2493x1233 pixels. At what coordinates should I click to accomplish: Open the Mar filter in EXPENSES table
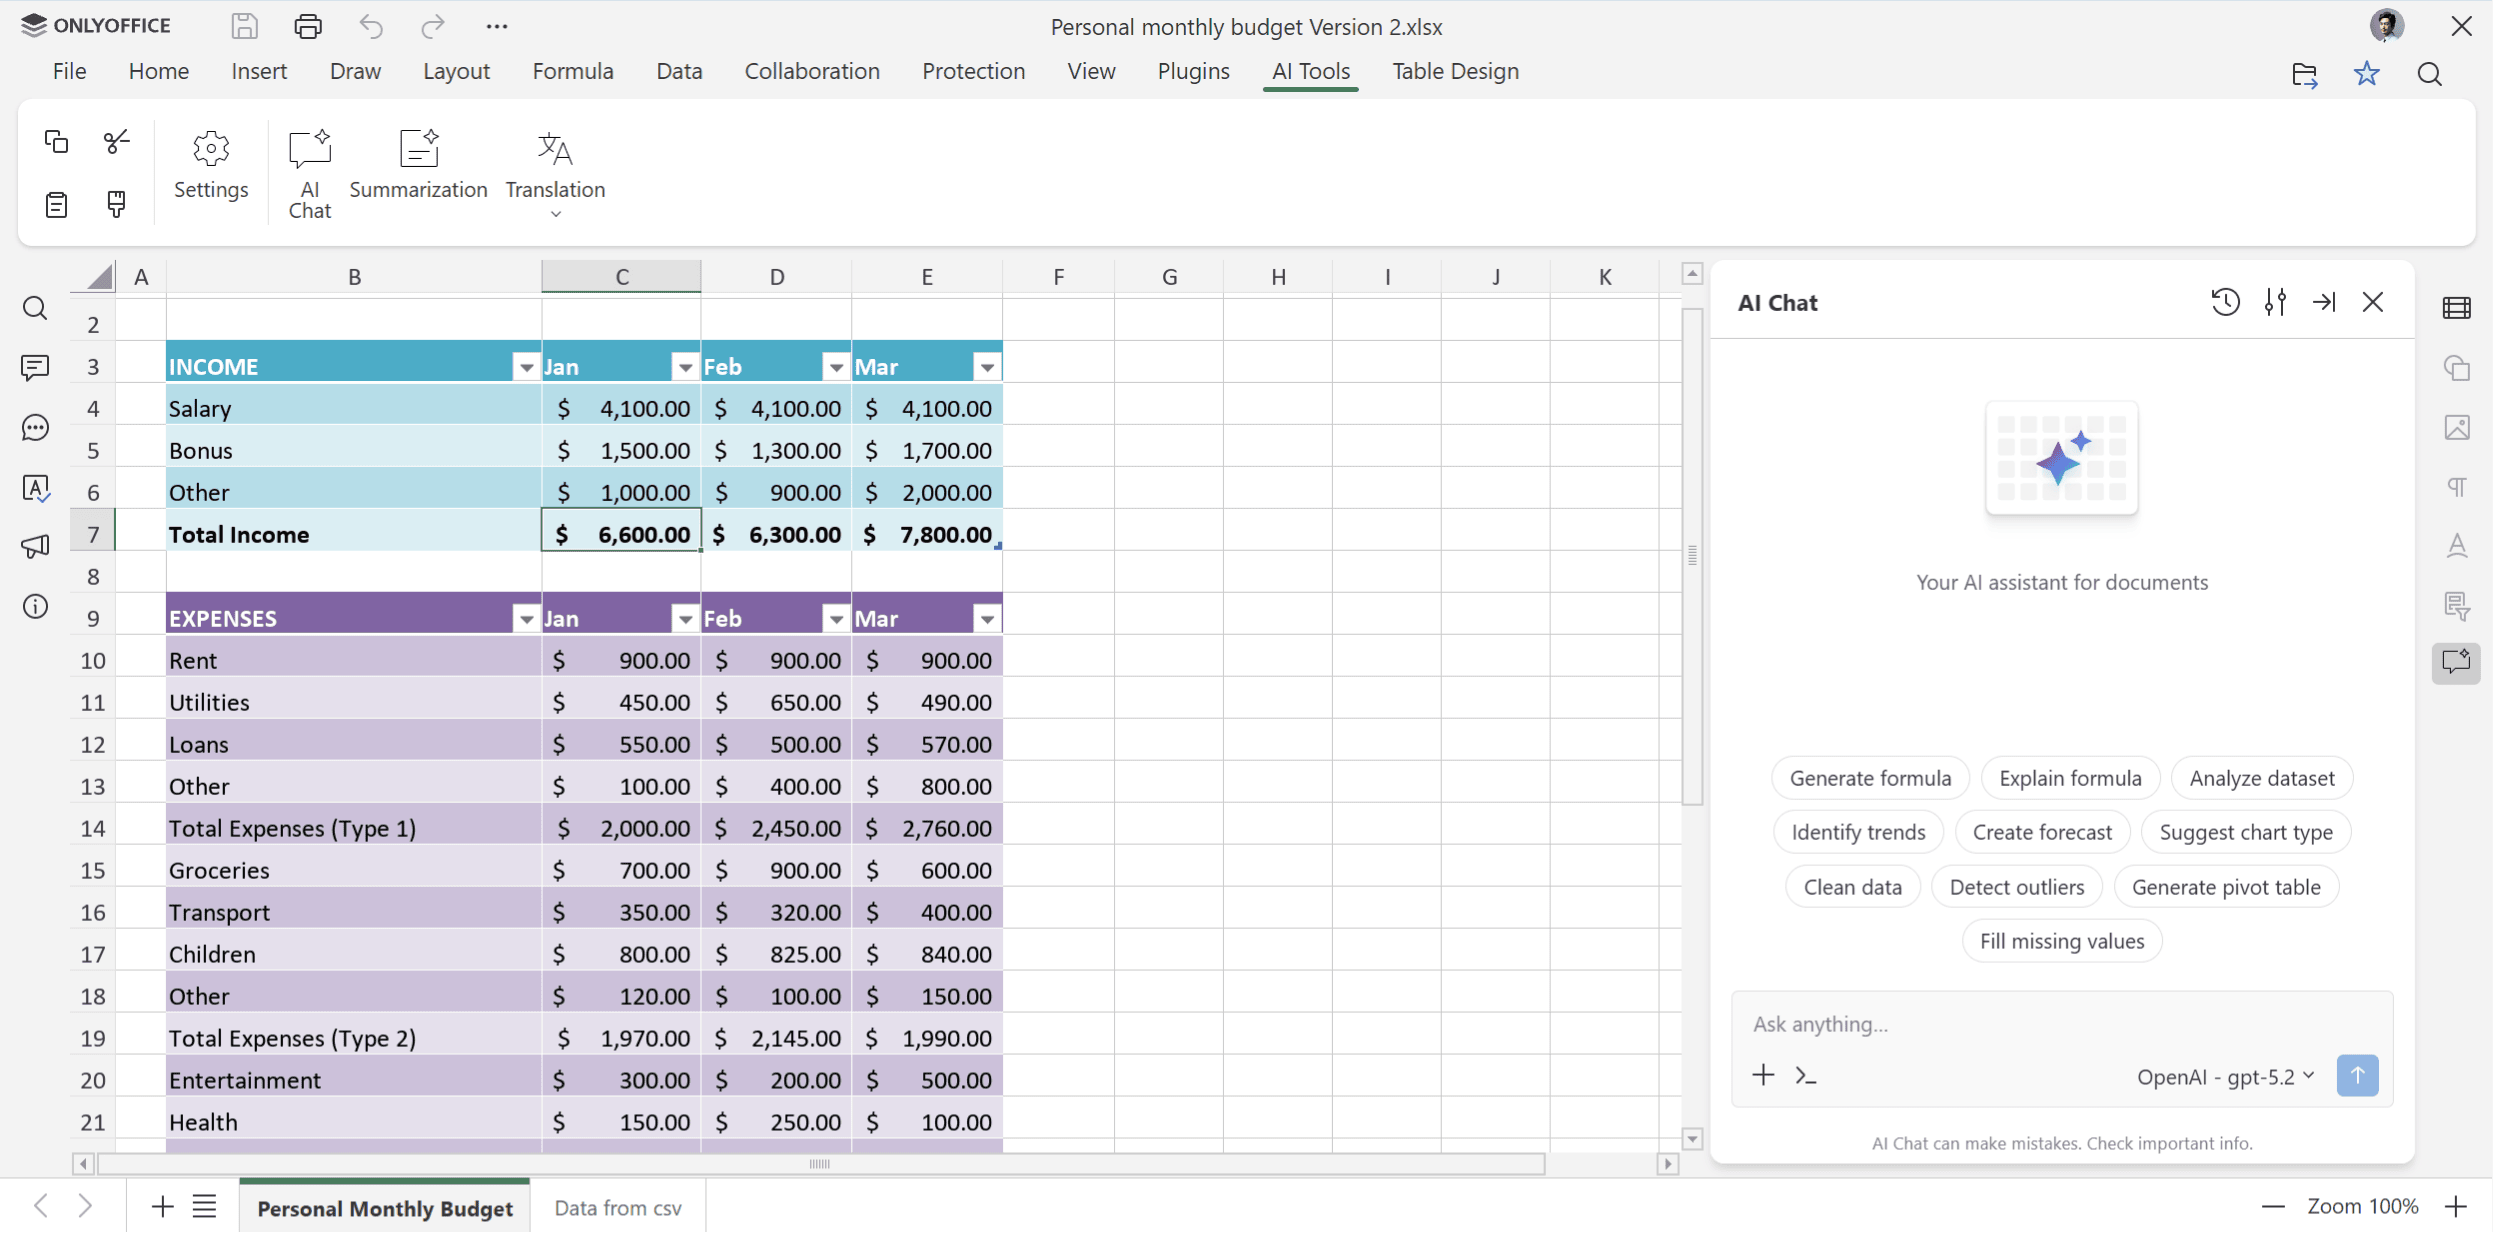click(987, 619)
